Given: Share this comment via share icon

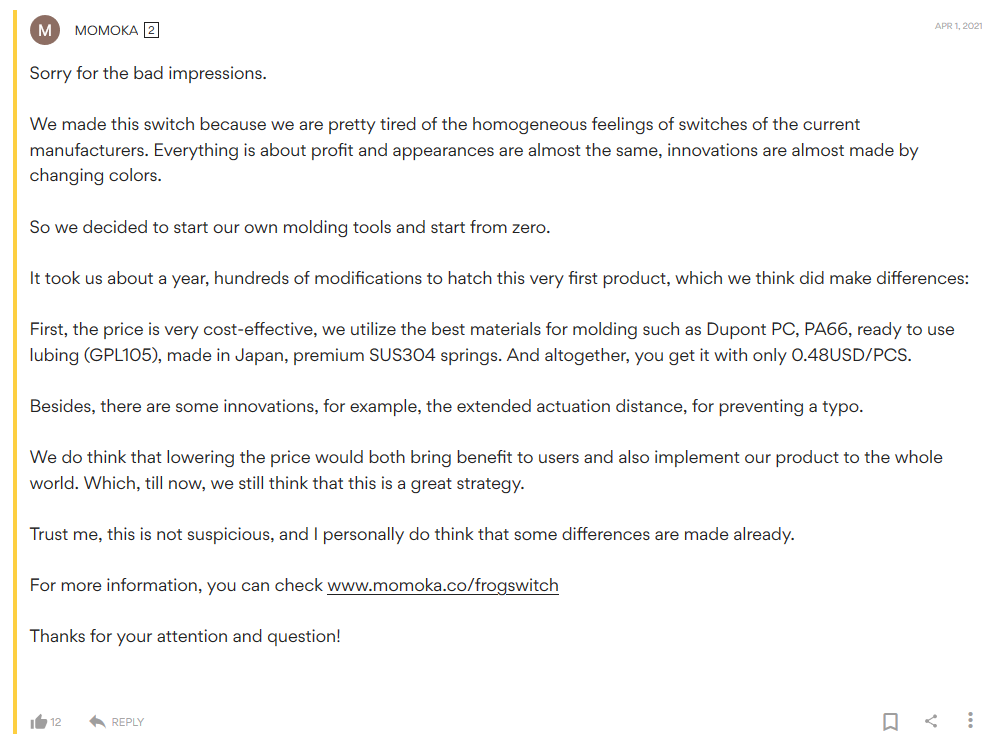Looking at the screenshot, I should (x=931, y=721).
